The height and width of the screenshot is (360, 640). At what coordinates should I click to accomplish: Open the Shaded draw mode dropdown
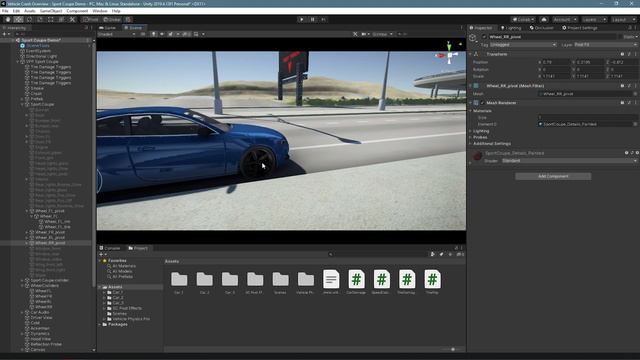(x=116, y=34)
